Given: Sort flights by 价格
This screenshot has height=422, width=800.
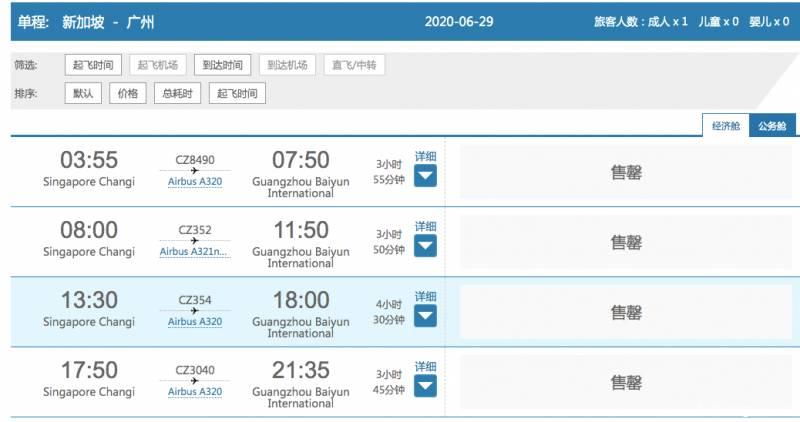Looking at the screenshot, I should point(128,94).
